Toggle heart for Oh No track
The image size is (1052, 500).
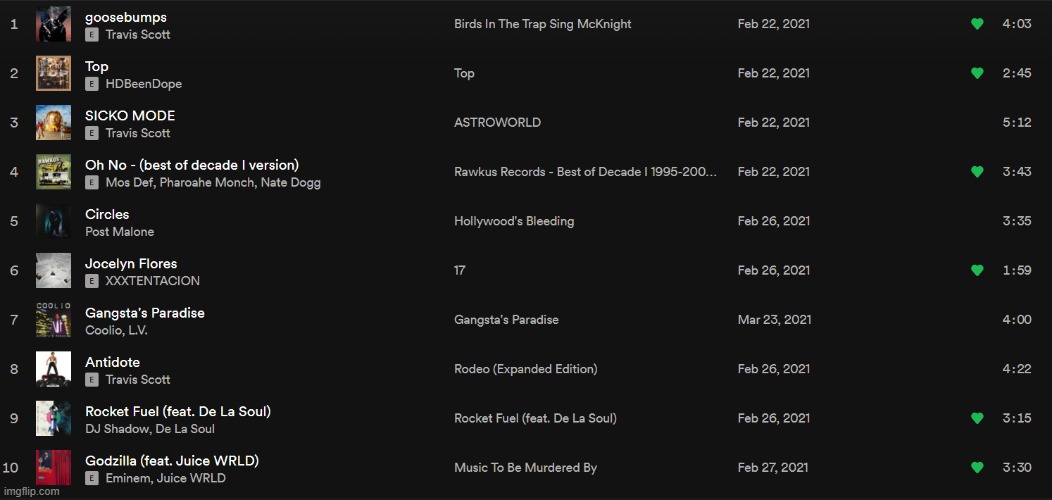coord(977,172)
